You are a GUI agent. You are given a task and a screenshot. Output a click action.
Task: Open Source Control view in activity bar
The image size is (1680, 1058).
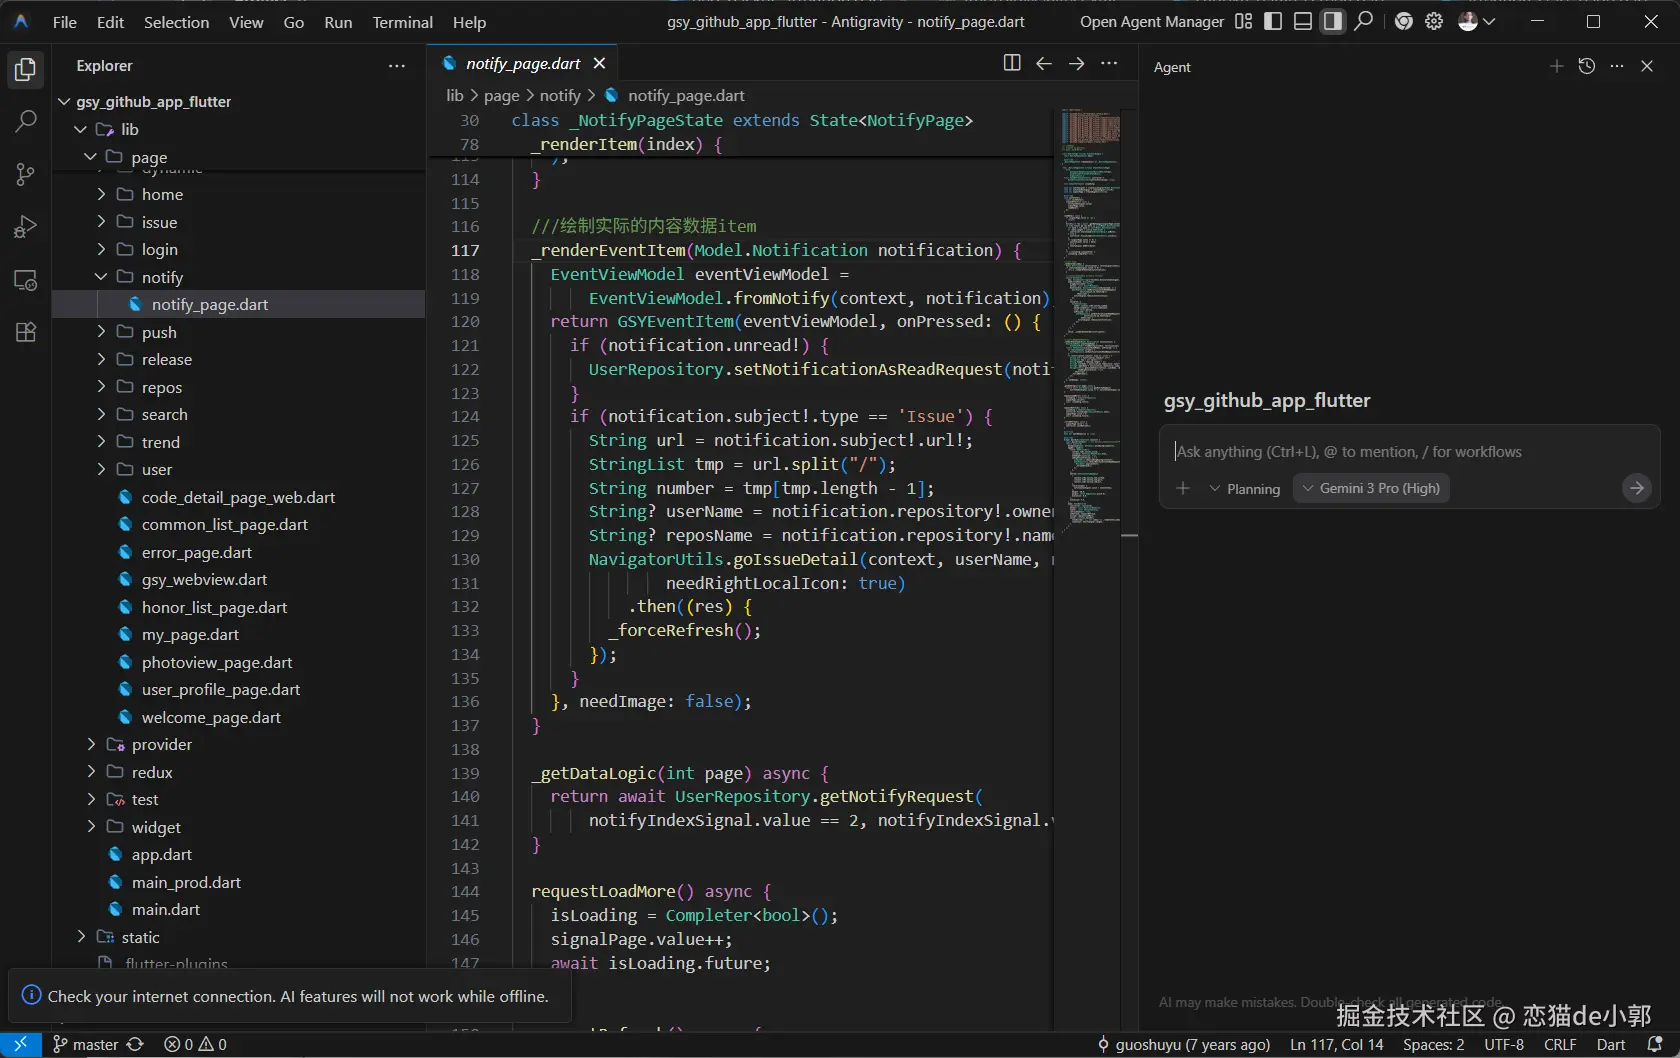pos(26,175)
